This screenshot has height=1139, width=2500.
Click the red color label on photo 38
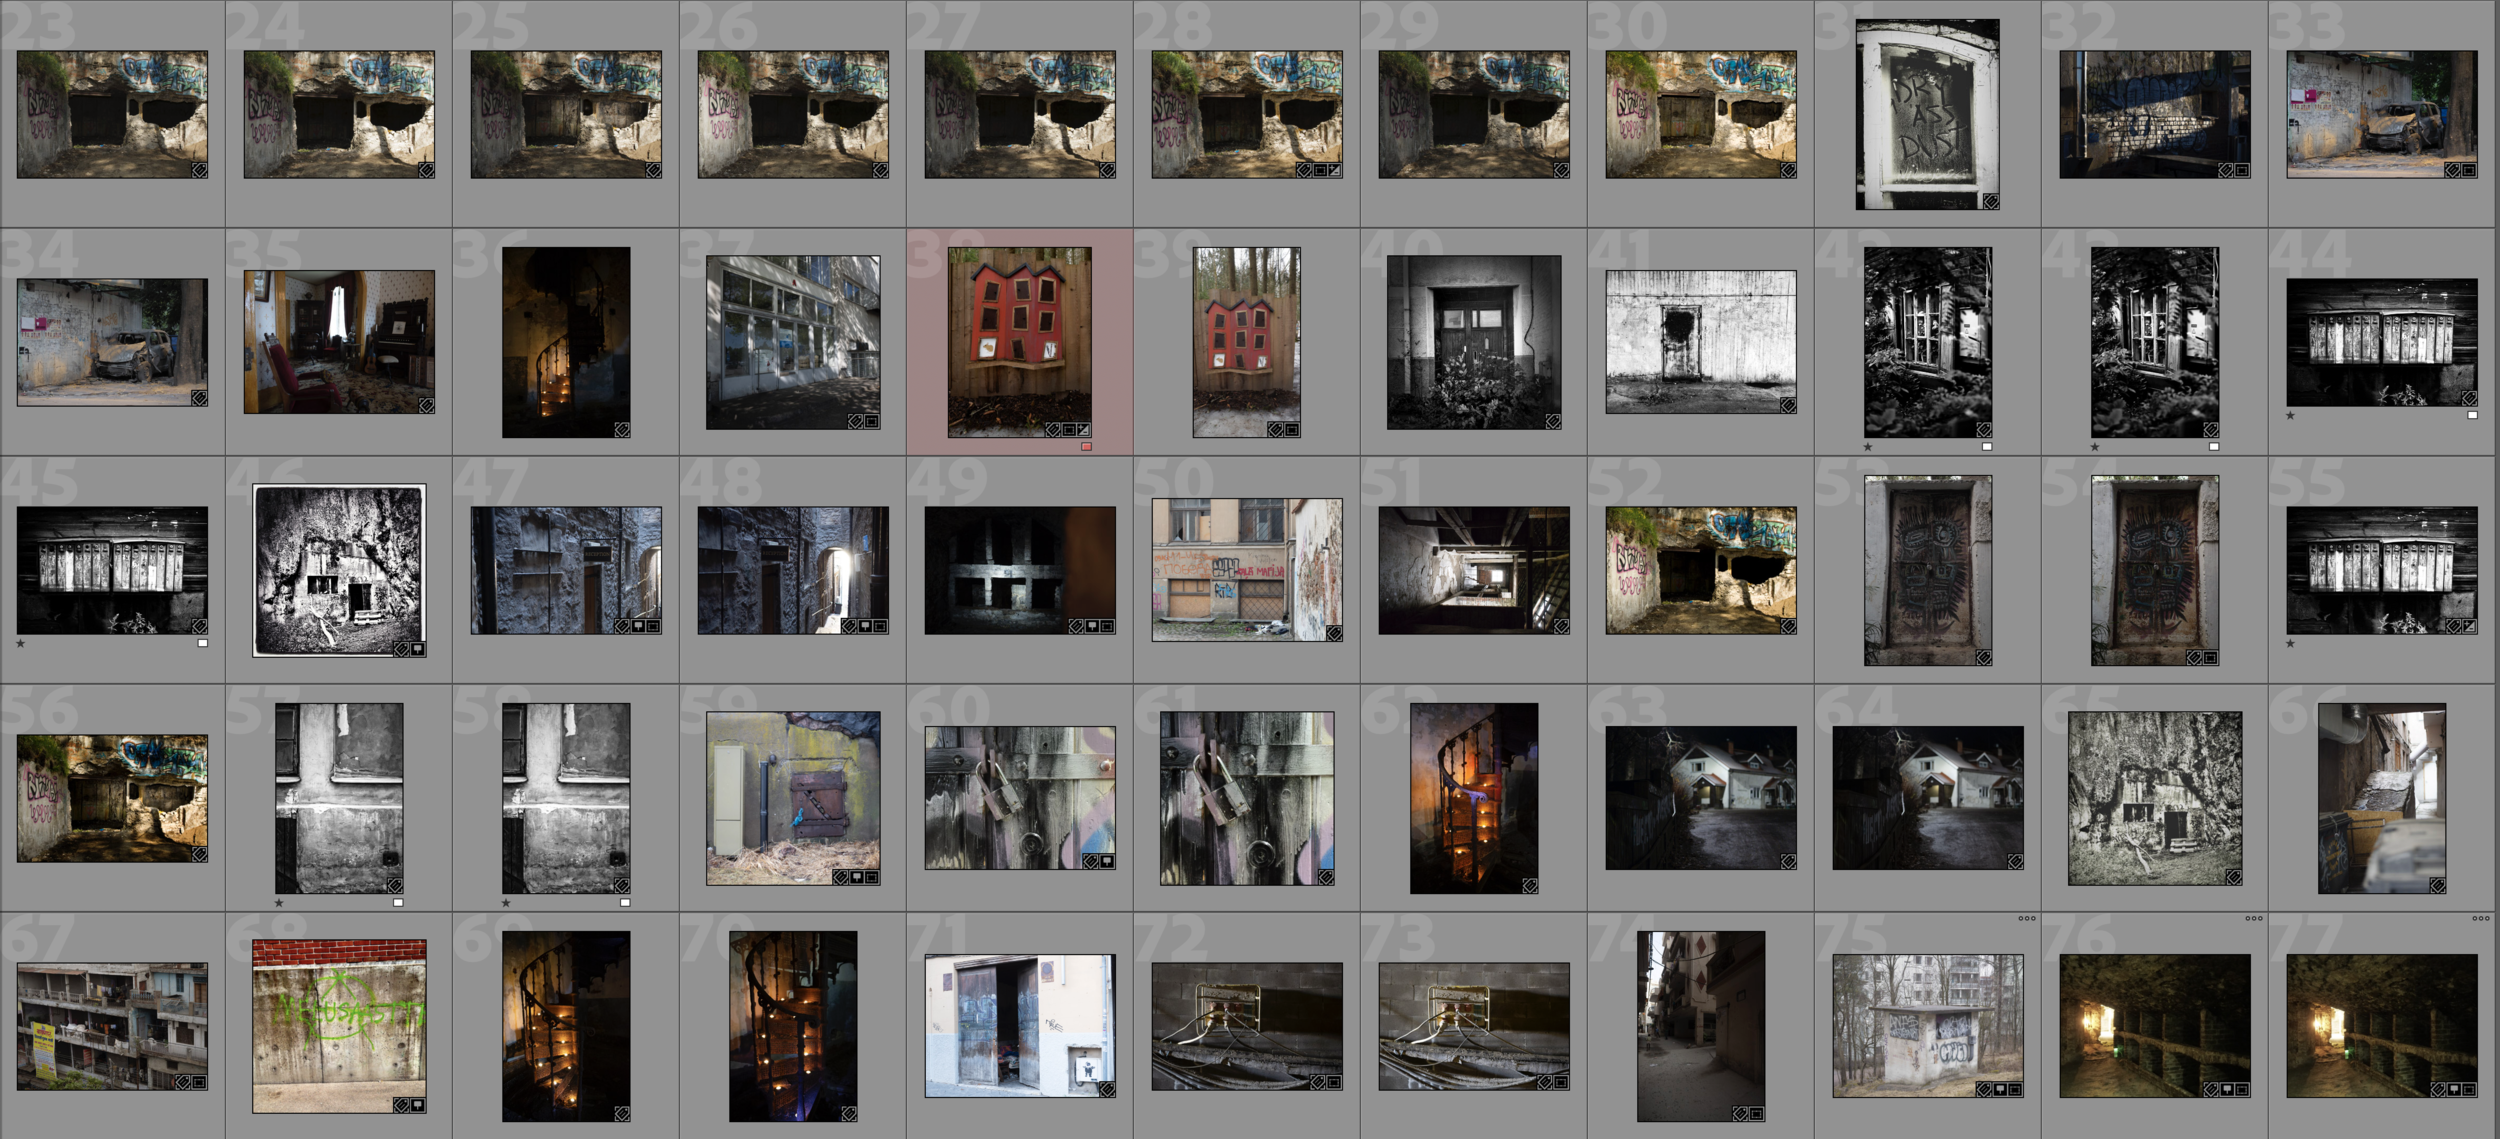point(1086,447)
